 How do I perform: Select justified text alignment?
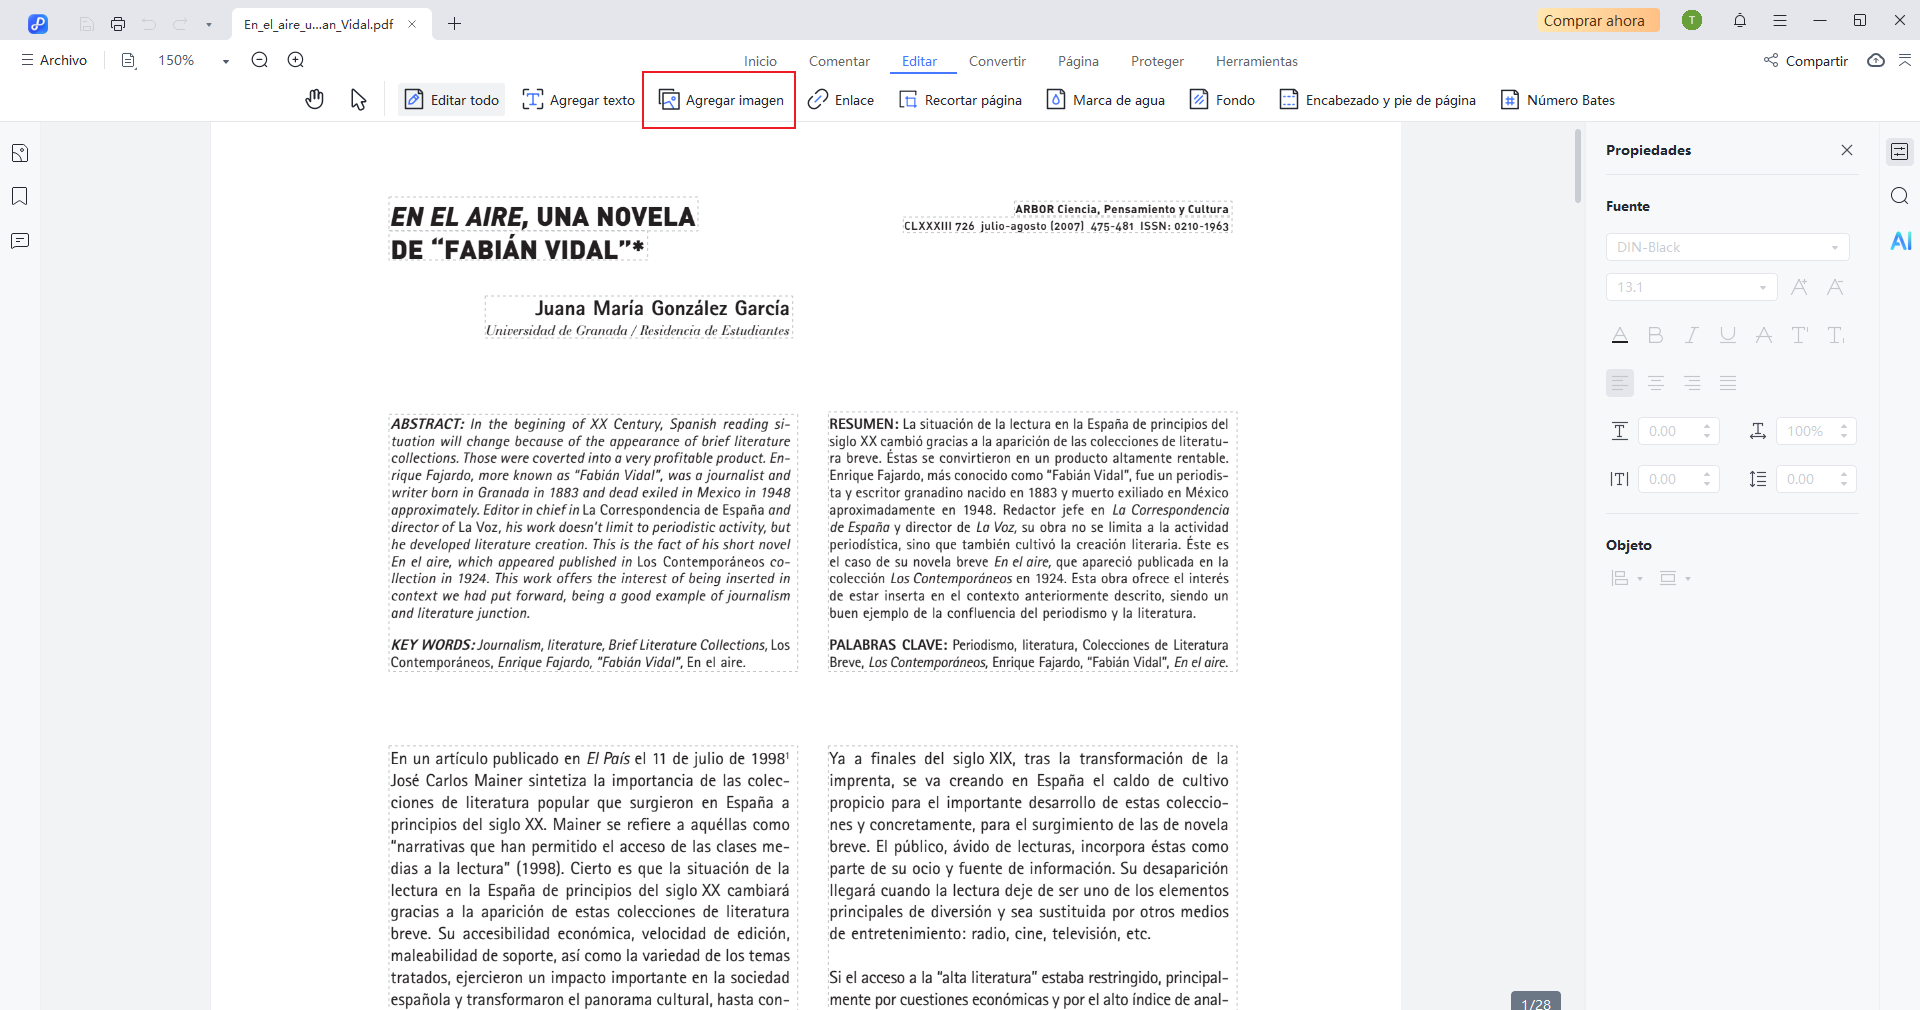click(x=1728, y=383)
